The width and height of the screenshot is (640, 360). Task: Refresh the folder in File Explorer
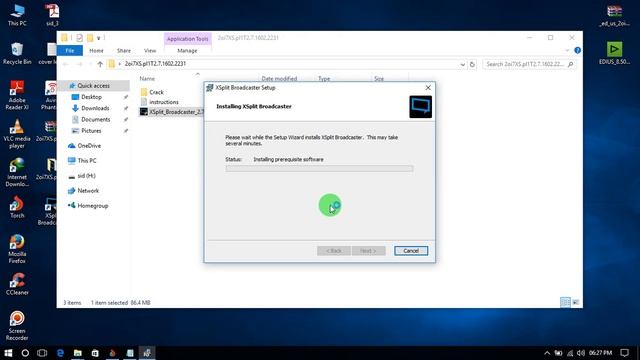(x=472, y=64)
